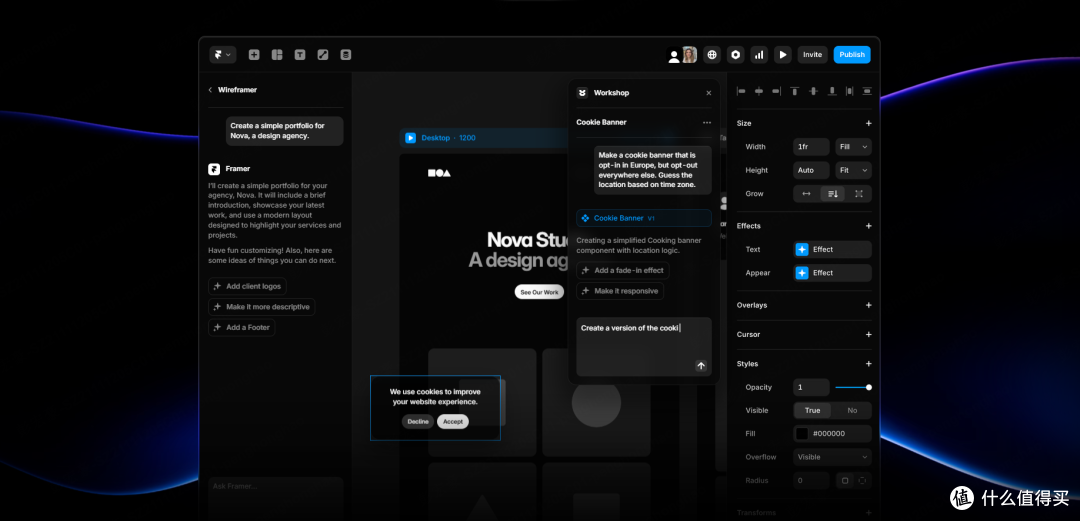Add an Overlays entry with plus

869,305
